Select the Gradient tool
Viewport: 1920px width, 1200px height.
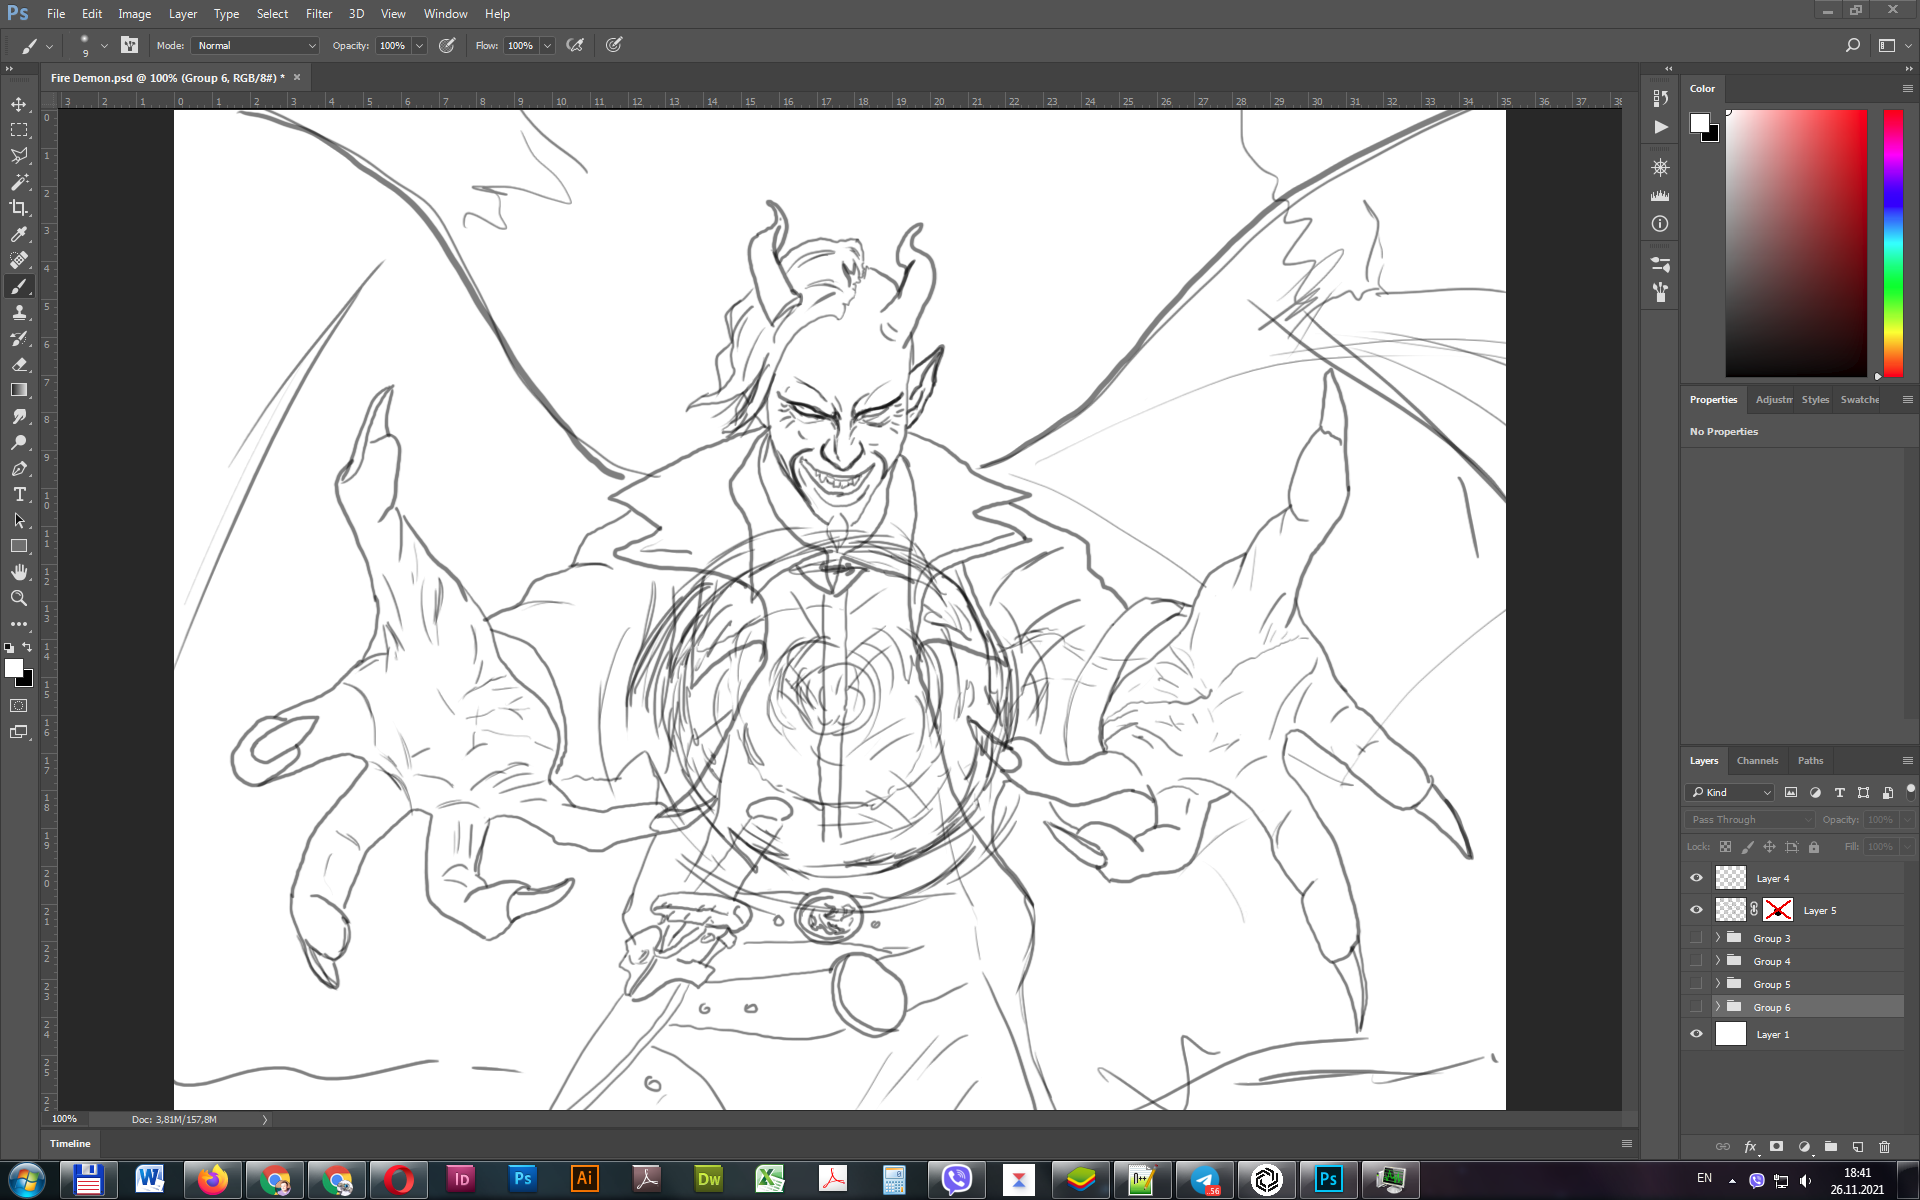click(x=19, y=390)
